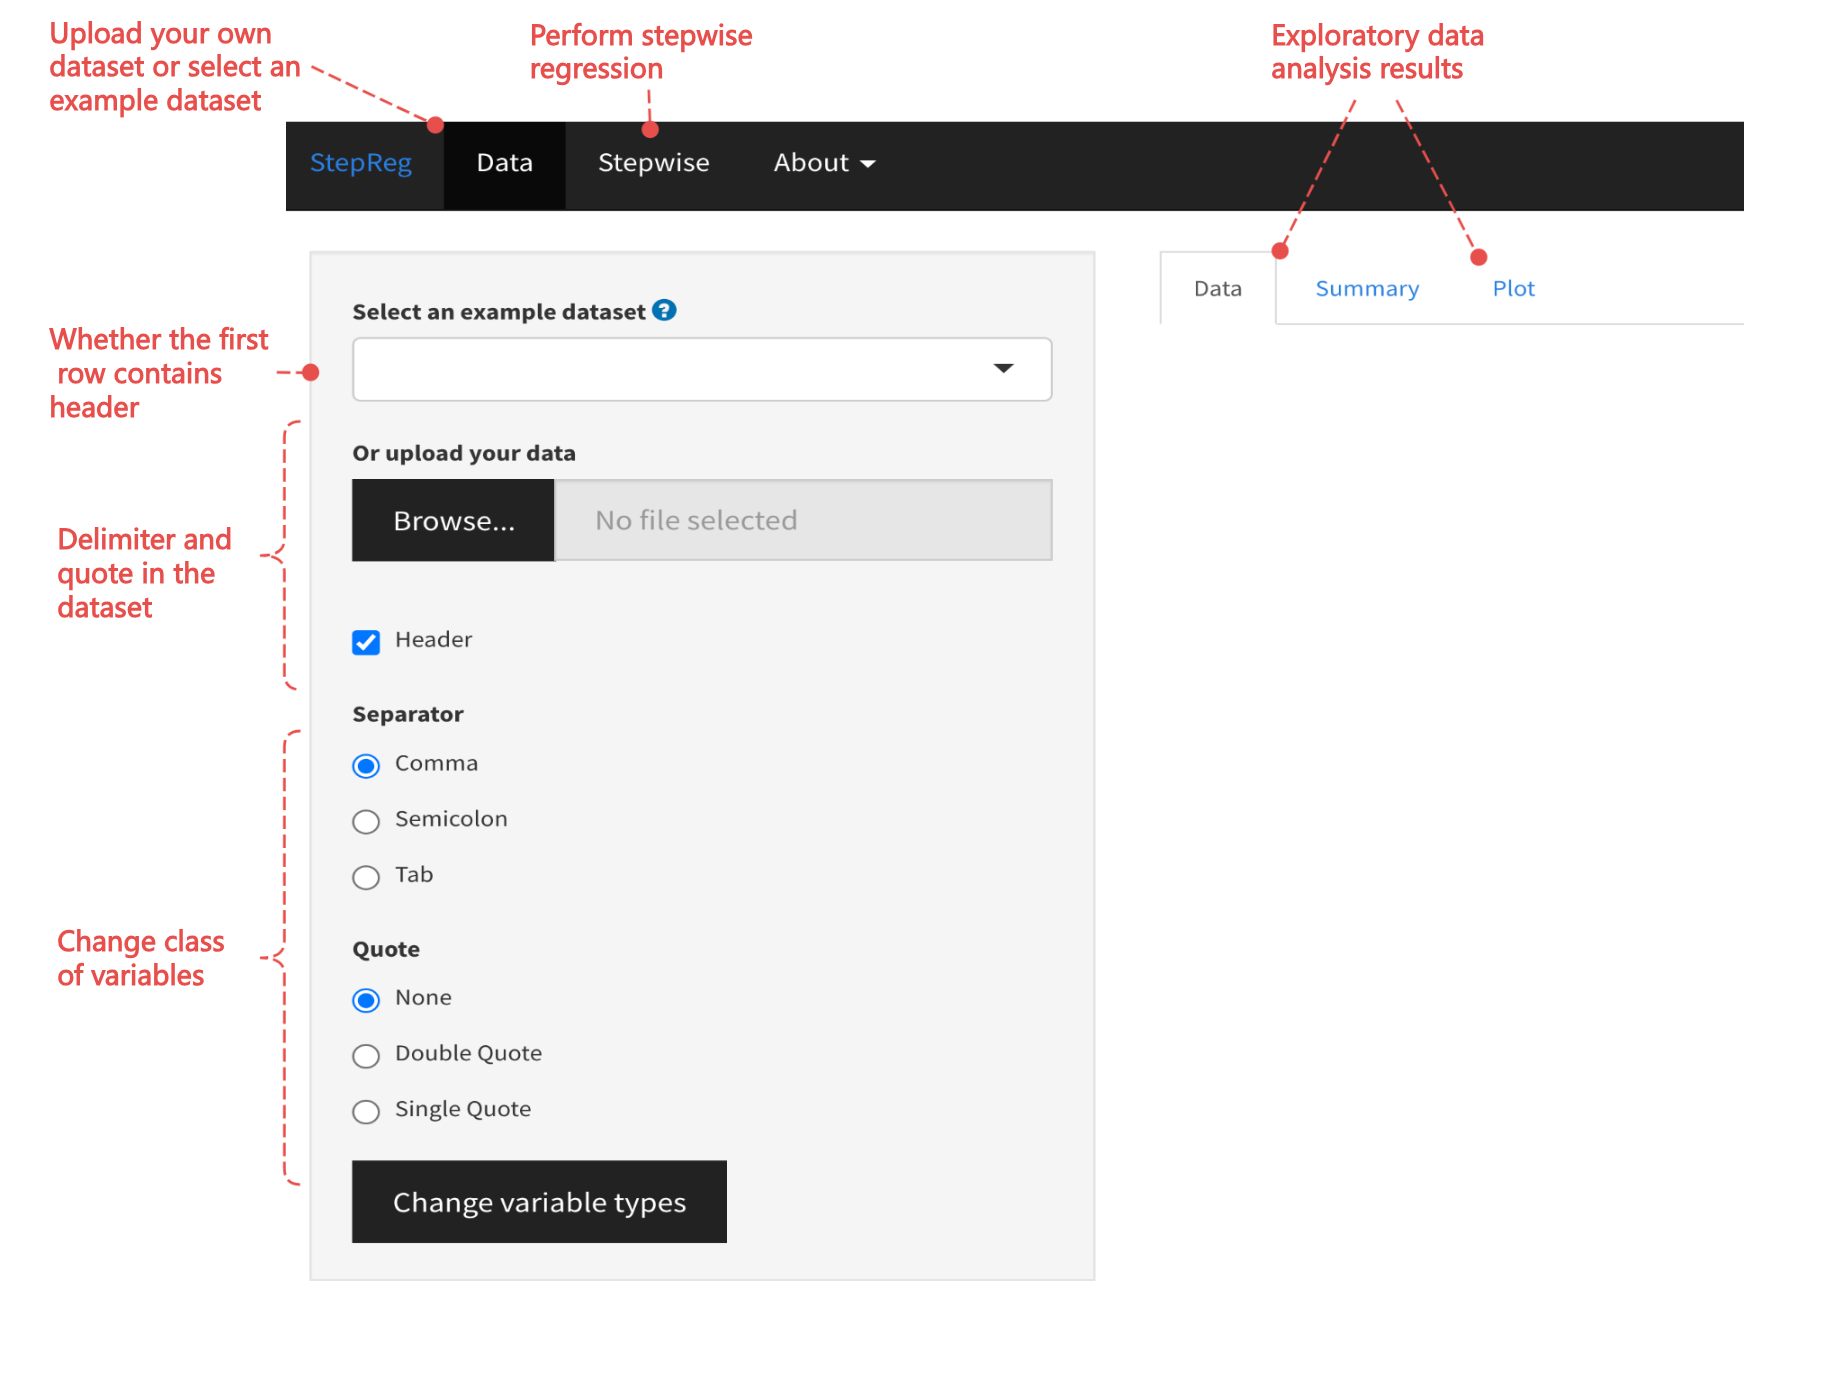Click the 'No file selected' field

(x=802, y=521)
